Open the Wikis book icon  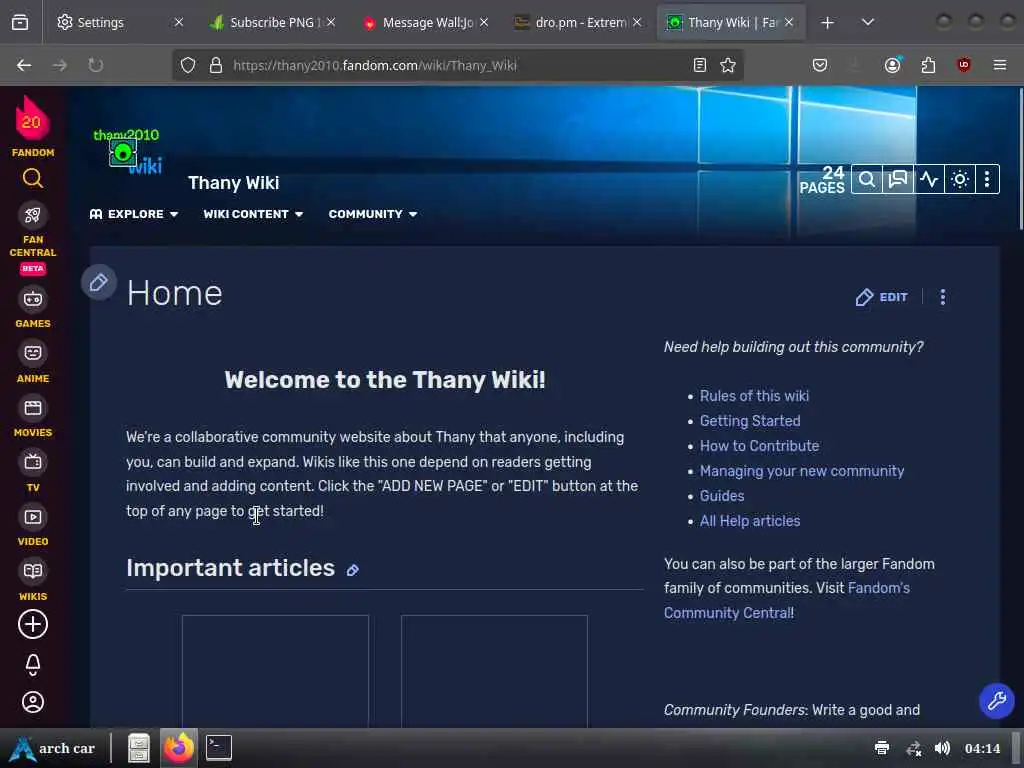[x=33, y=571]
